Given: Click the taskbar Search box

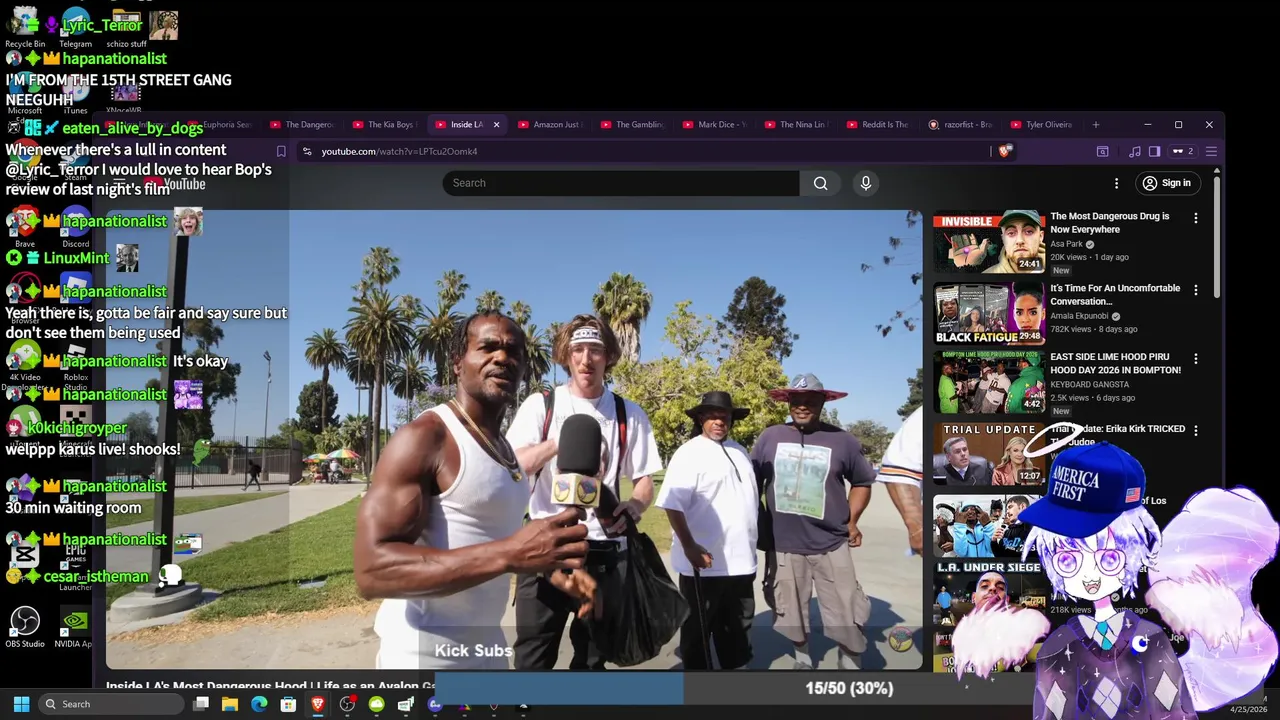Looking at the screenshot, I should tap(110, 704).
